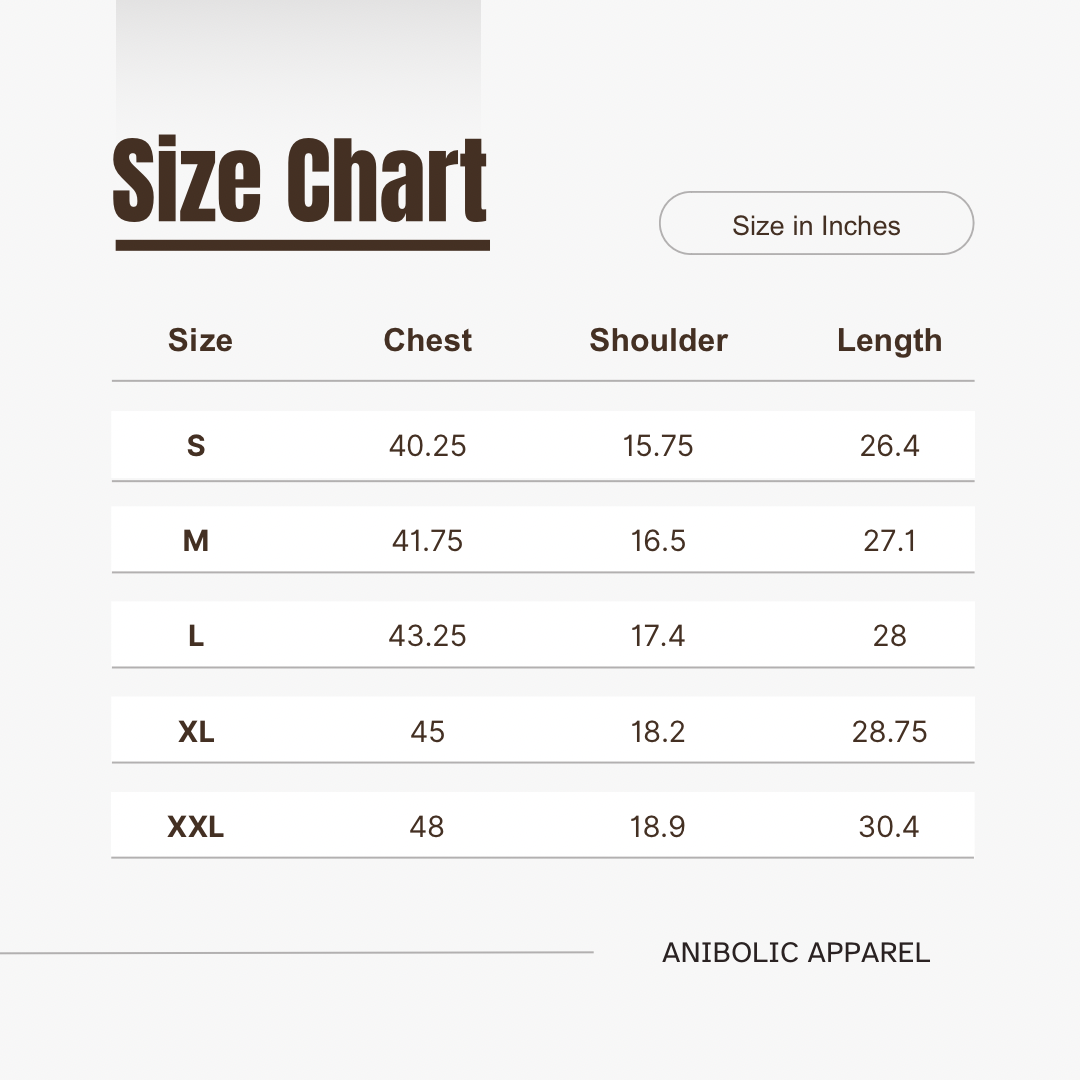Image resolution: width=1080 pixels, height=1080 pixels.
Task: Click the Size in Inches pill button
Action: [816, 223]
